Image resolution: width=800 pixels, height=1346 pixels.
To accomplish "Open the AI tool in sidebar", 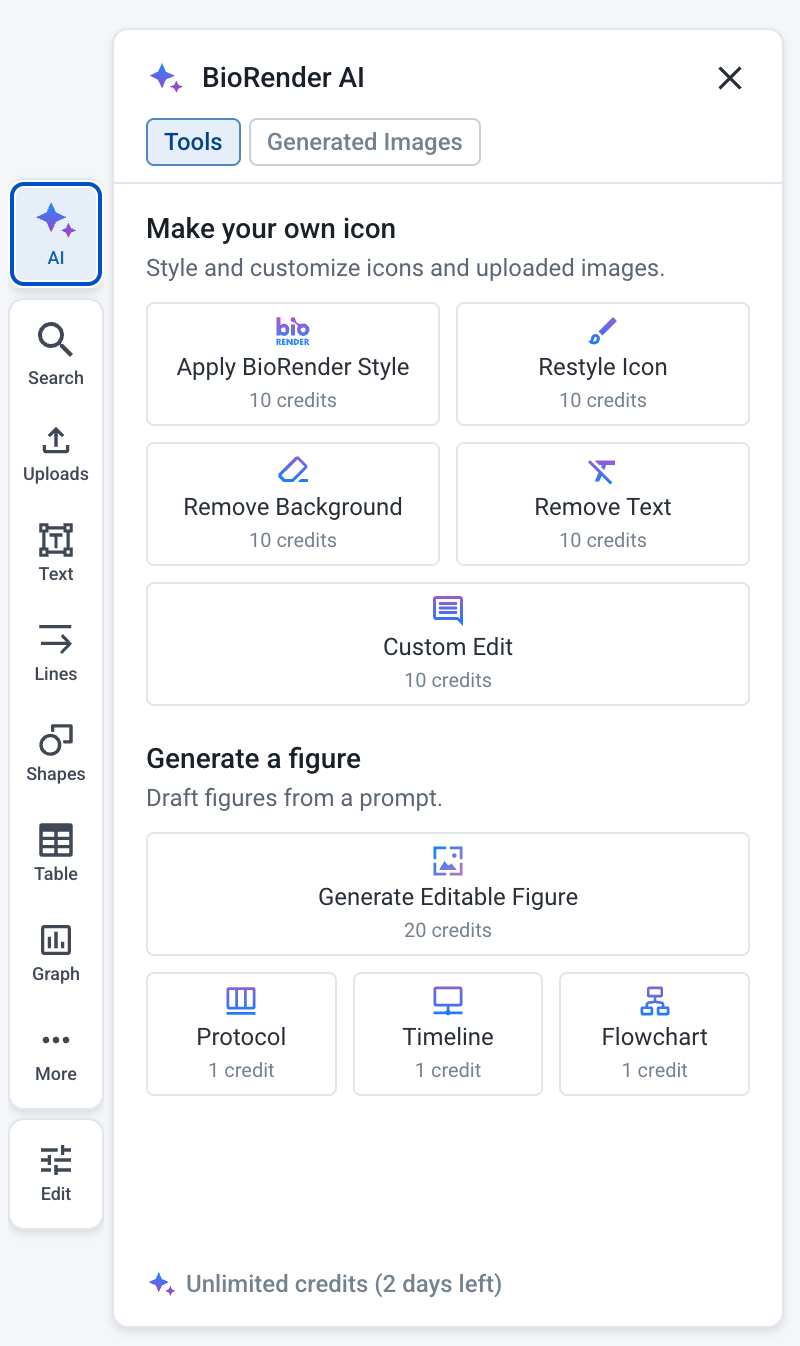I will point(56,234).
